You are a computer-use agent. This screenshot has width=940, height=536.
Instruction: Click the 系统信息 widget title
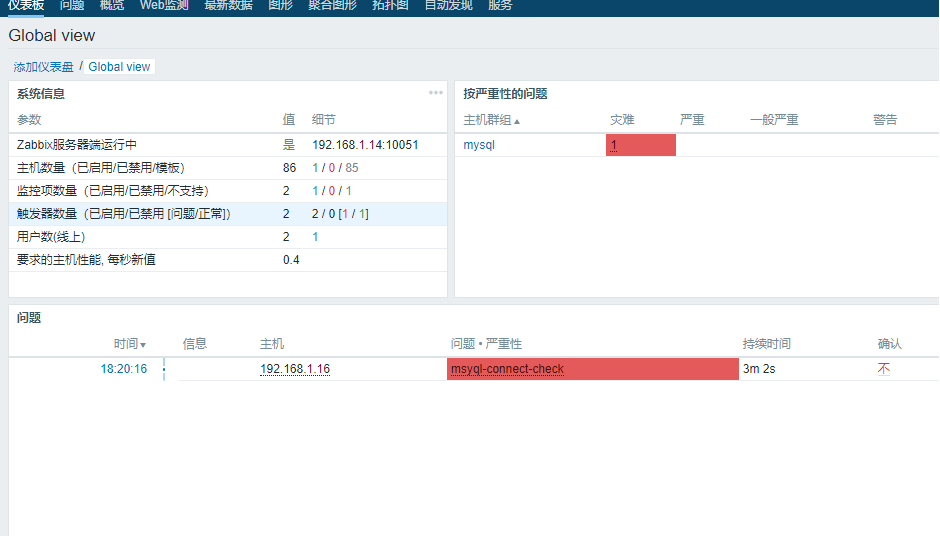tap(41, 94)
